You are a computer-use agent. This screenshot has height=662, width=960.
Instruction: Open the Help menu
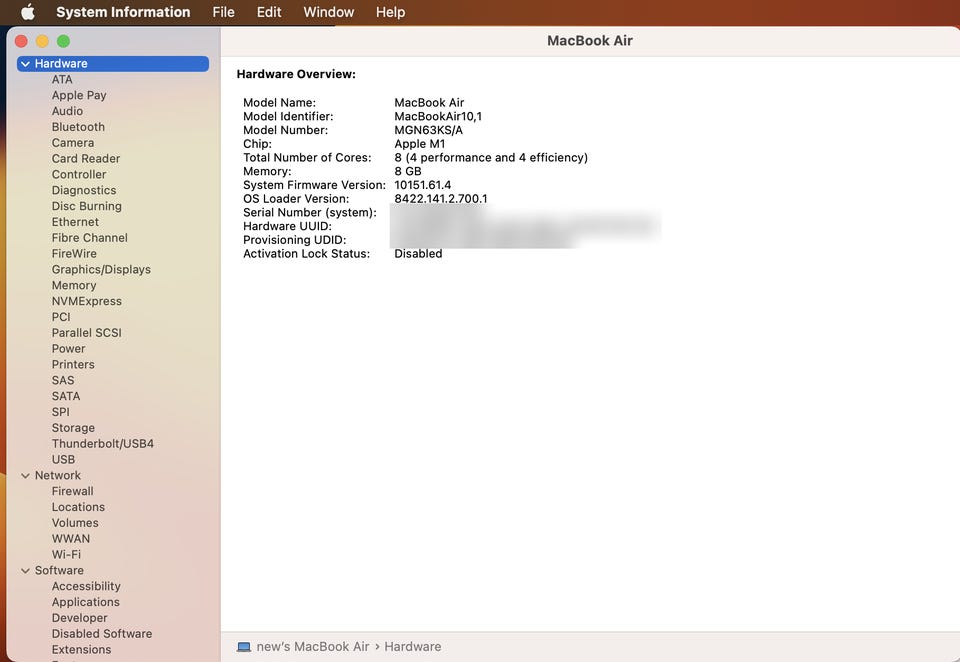(x=391, y=12)
